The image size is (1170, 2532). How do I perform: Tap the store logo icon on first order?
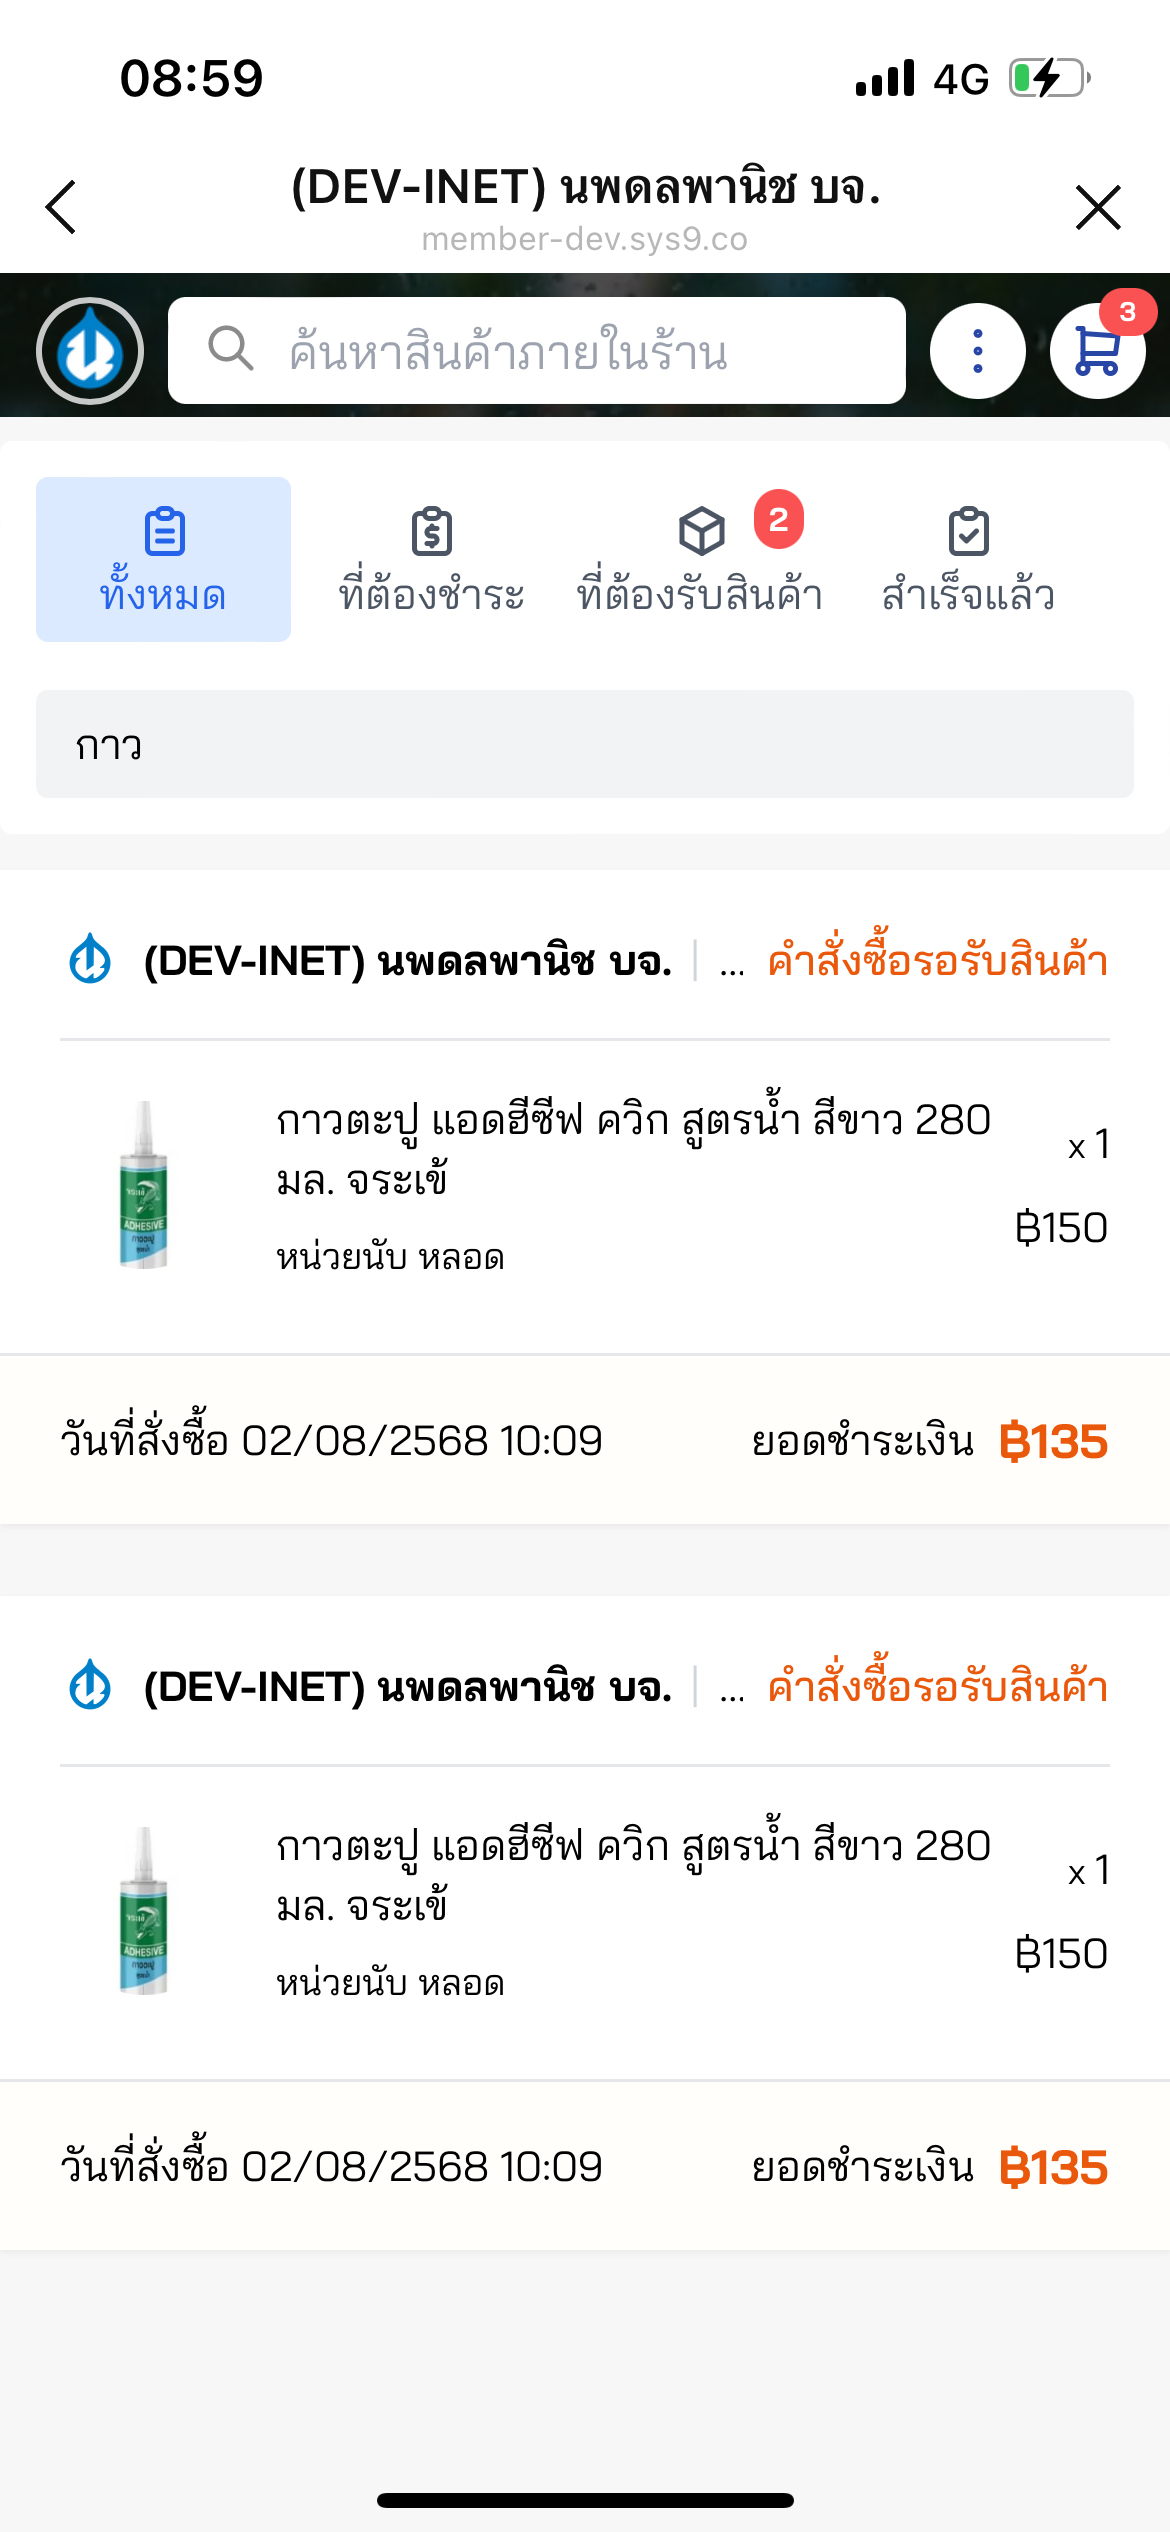pos(90,960)
